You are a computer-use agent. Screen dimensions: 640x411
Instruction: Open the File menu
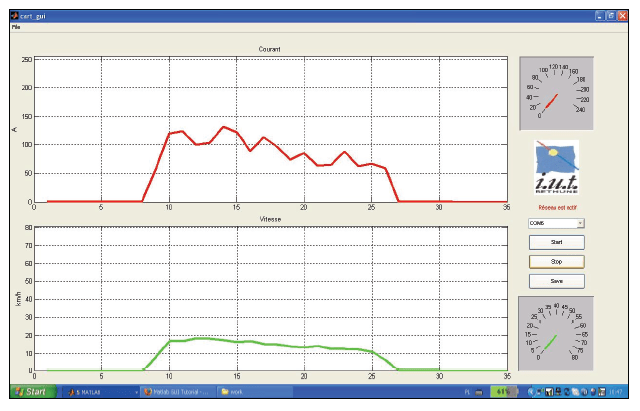pos(15,27)
